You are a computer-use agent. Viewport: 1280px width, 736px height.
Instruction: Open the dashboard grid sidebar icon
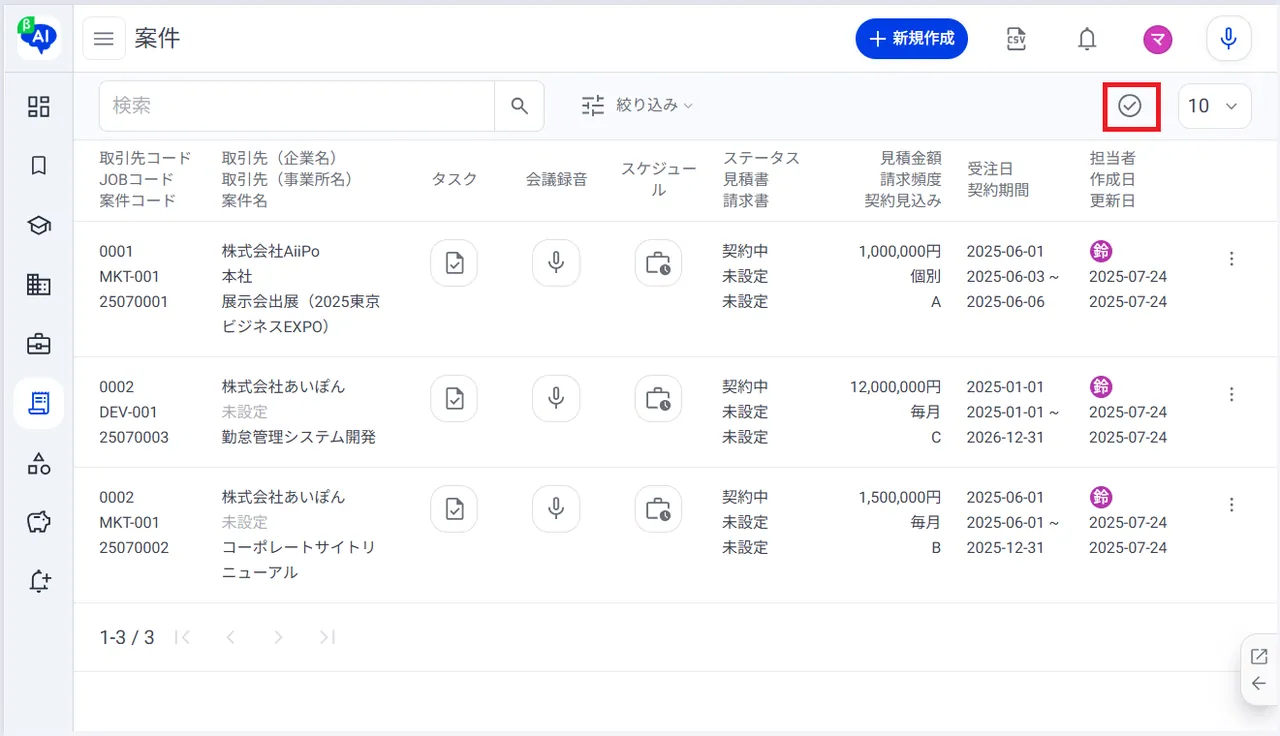[39, 106]
